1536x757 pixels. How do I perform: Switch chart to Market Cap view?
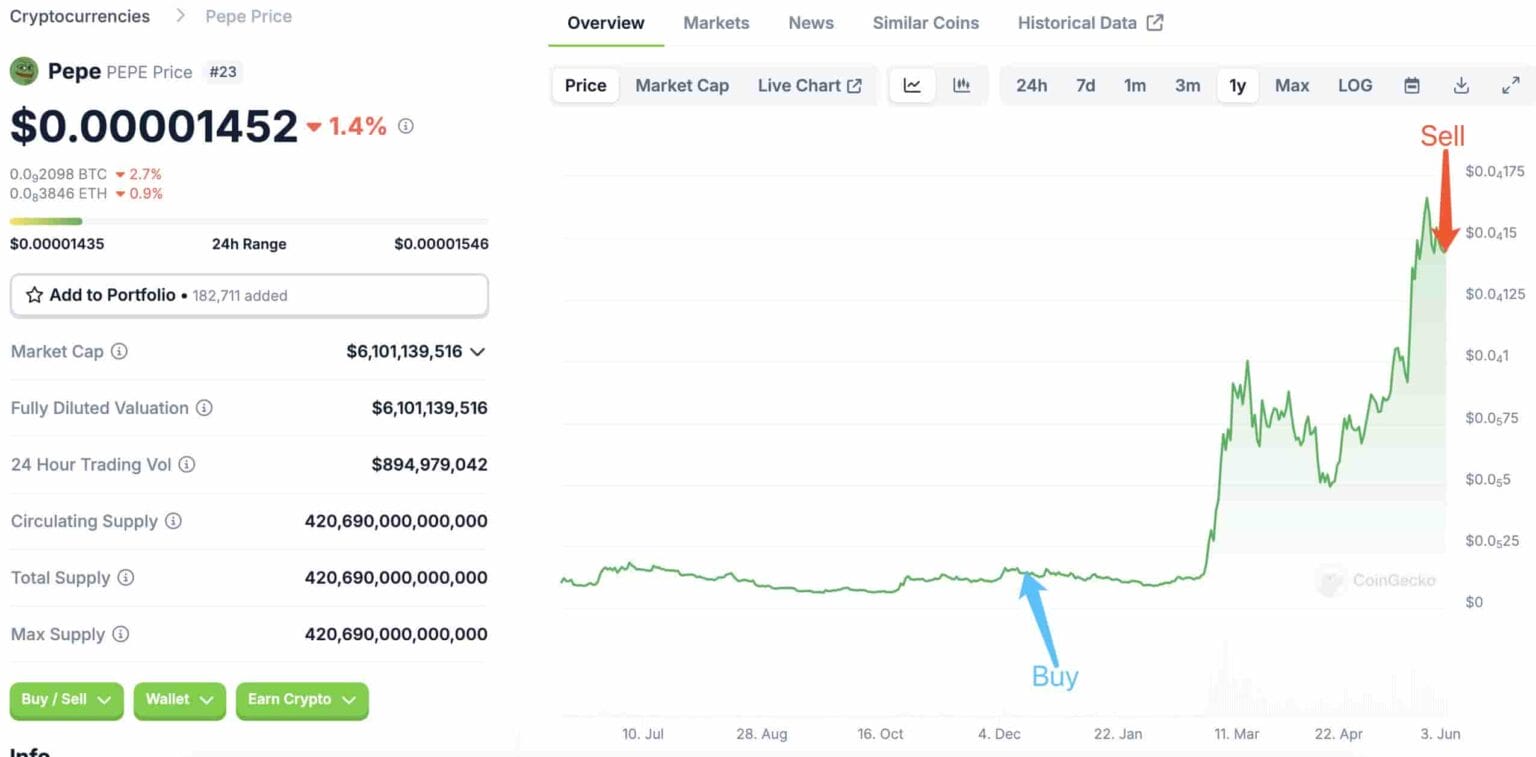[x=682, y=86]
